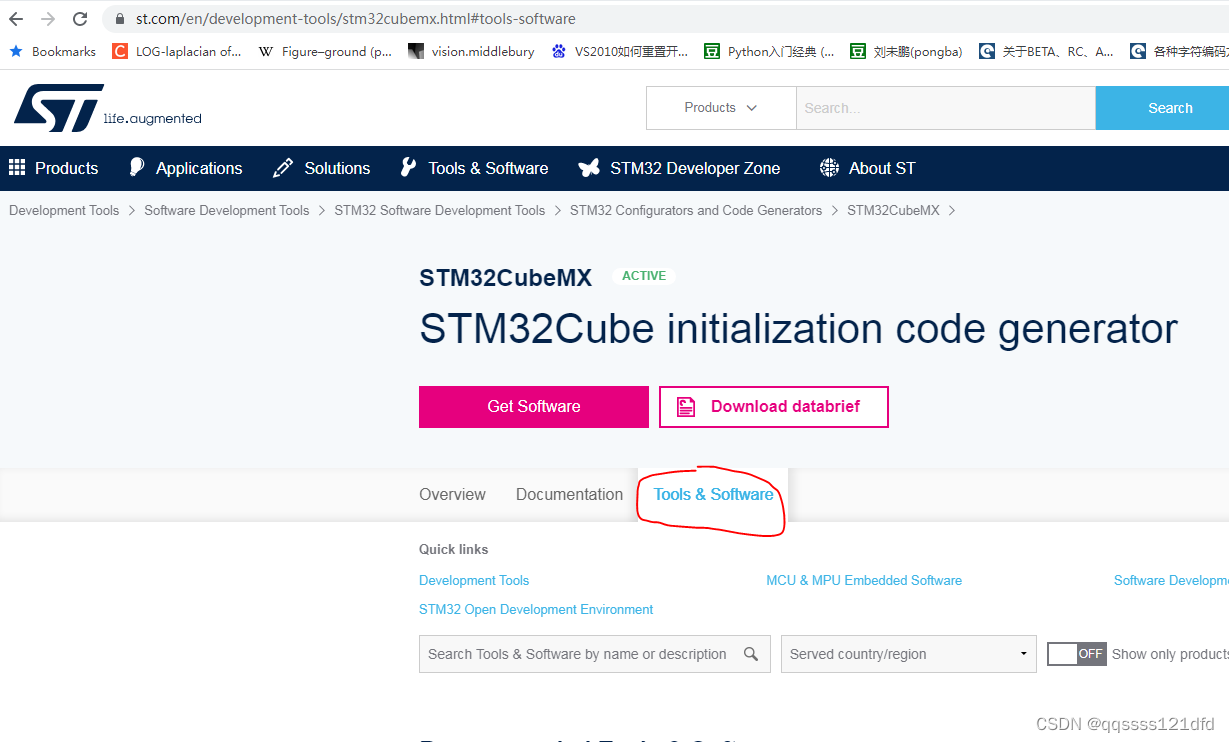Reload the current page
This screenshot has width=1229, height=742.
click(x=80, y=19)
